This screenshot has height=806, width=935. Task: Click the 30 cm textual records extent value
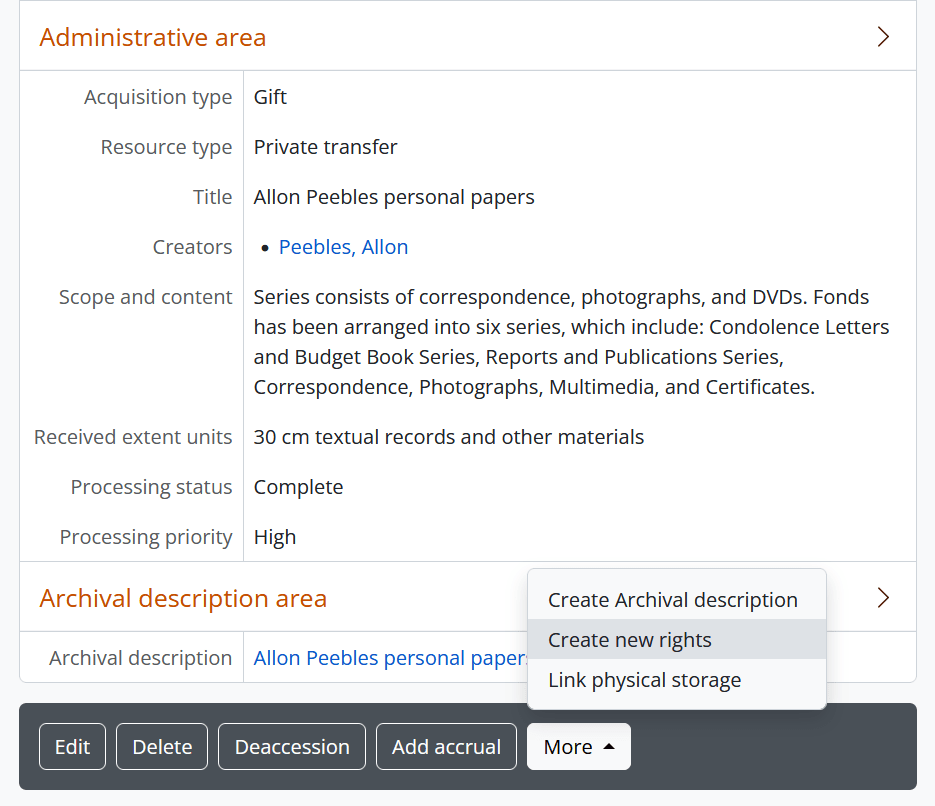pyautogui.click(x=448, y=437)
